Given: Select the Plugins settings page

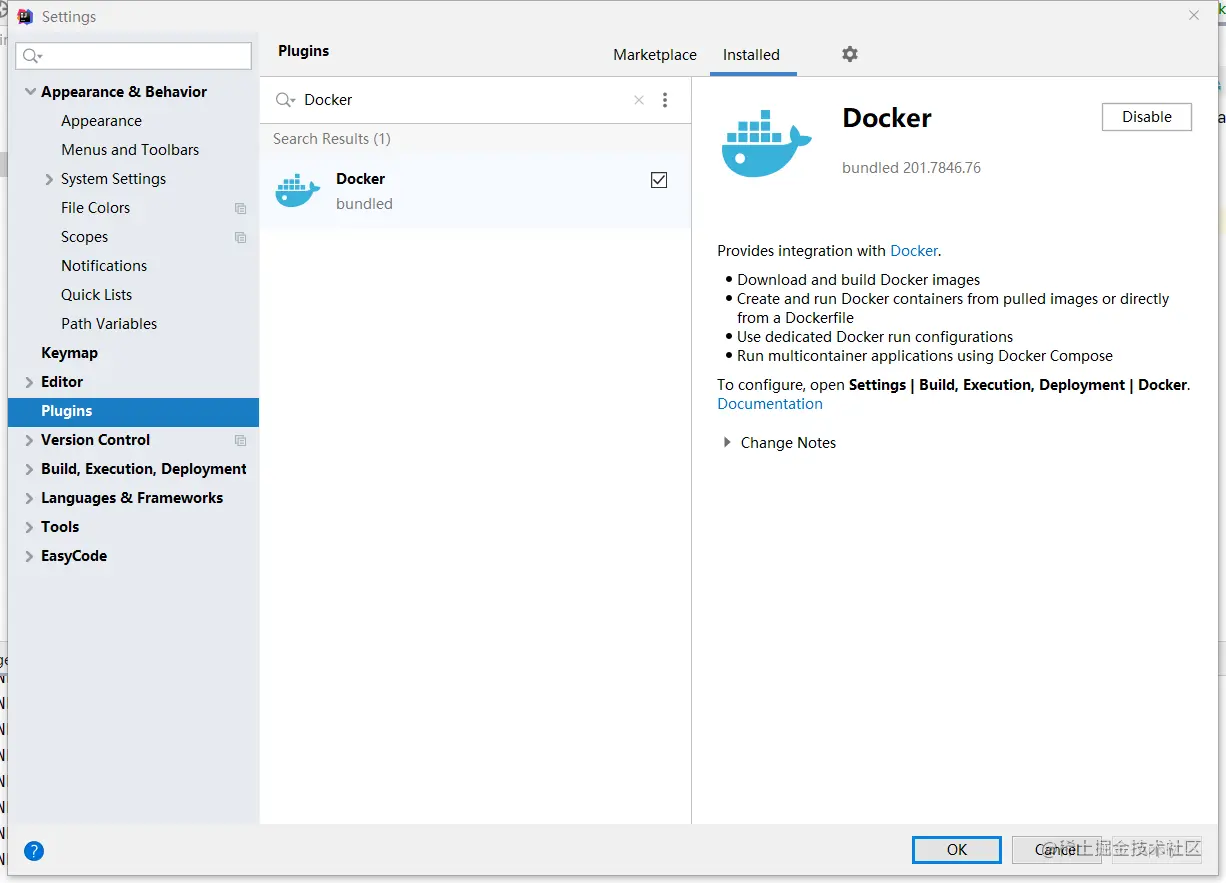Looking at the screenshot, I should pos(133,411).
